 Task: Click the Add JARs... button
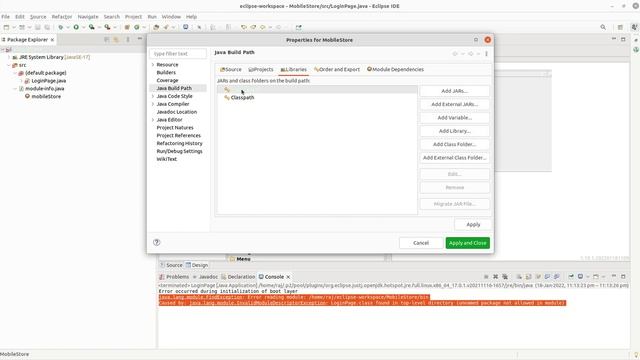(x=454, y=91)
